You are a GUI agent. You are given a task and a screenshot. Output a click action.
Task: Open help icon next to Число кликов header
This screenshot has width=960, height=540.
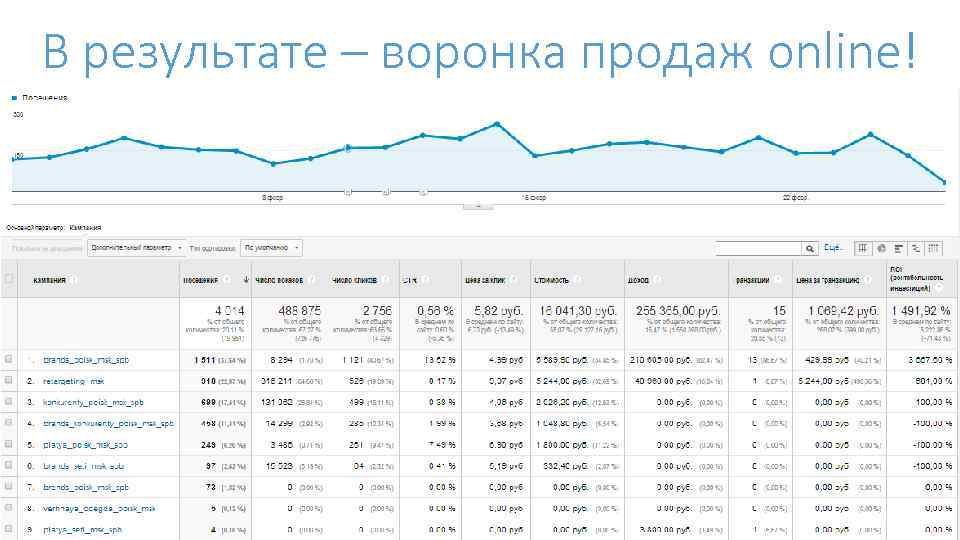(386, 280)
